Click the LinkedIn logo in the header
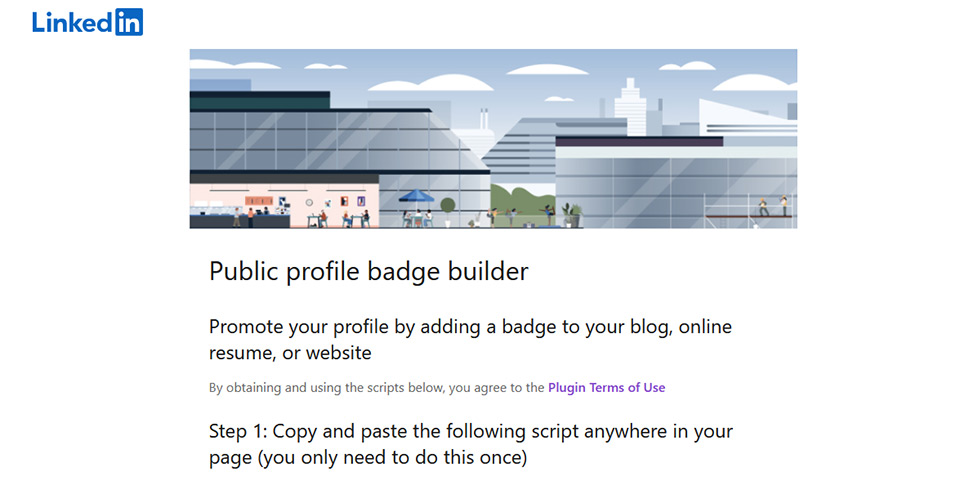The height and width of the screenshot is (485, 969). (x=88, y=22)
